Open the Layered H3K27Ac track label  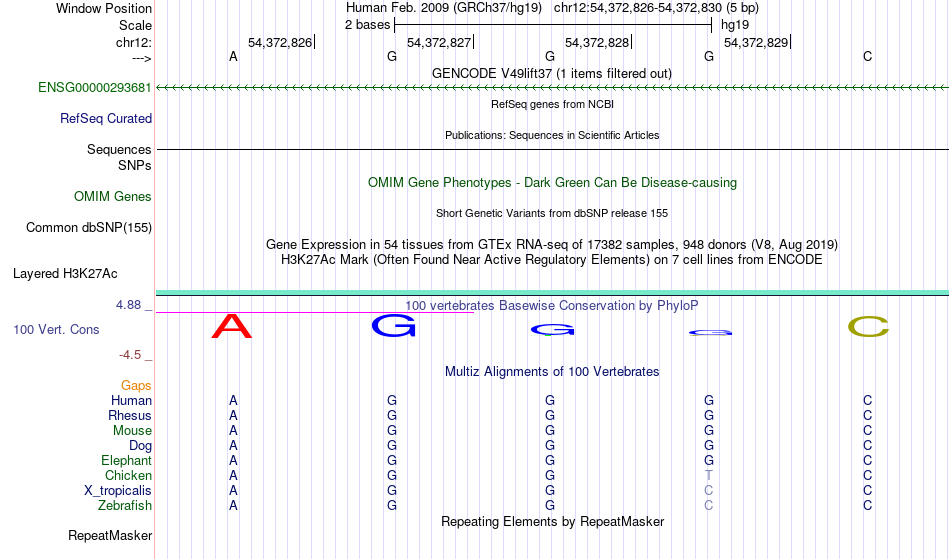tap(65, 274)
